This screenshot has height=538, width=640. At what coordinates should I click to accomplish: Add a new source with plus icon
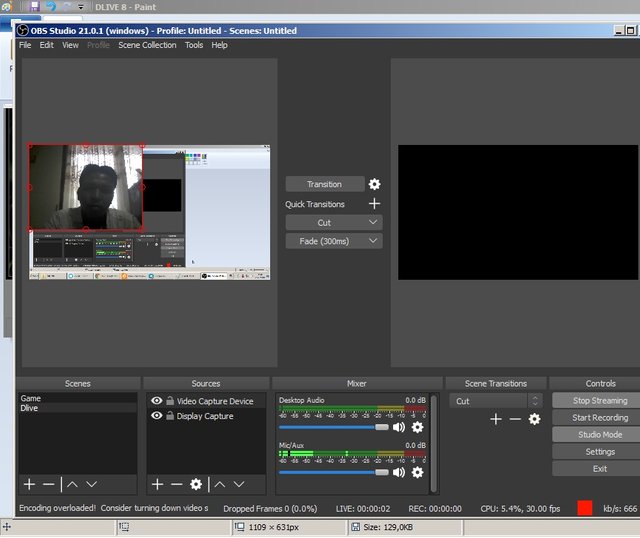pyautogui.click(x=158, y=485)
